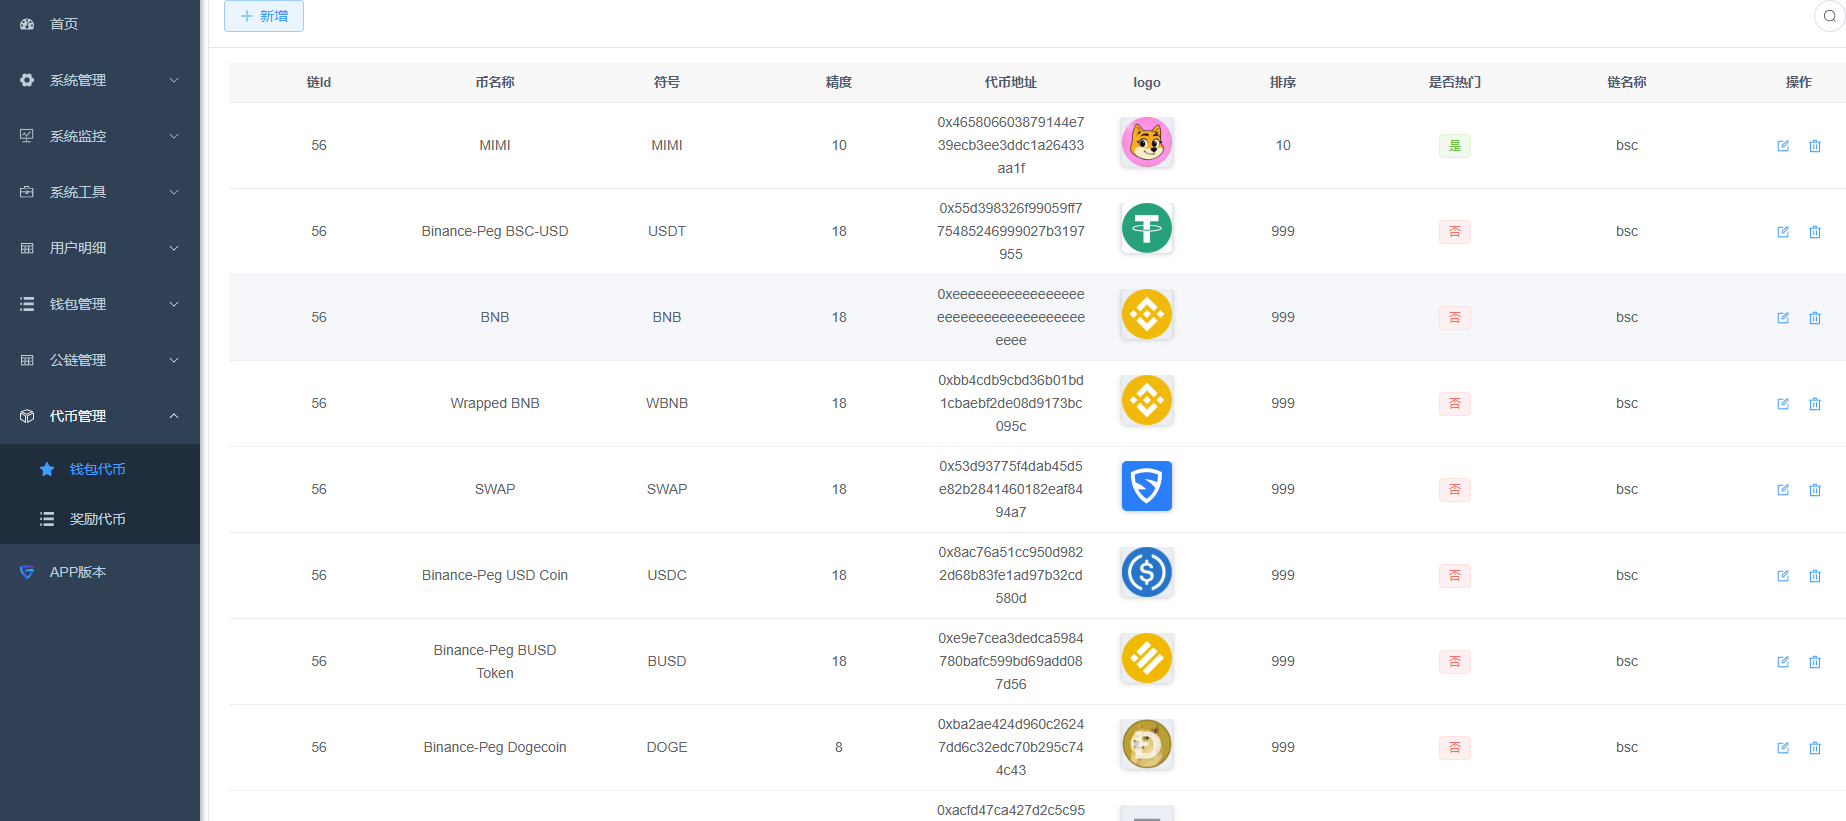Click the edit icon for MIMI row
The height and width of the screenshot is (821, 1846).
pos(1782,146)
